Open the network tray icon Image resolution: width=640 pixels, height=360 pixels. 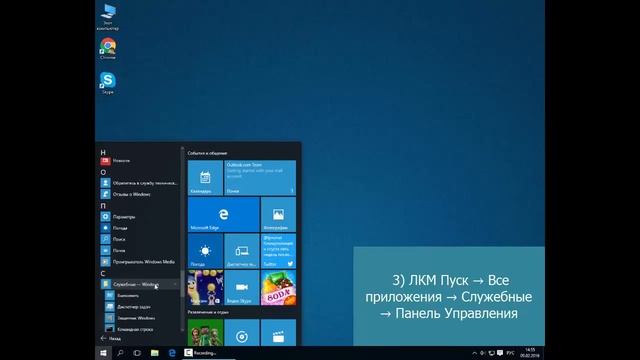click(491, 353)
